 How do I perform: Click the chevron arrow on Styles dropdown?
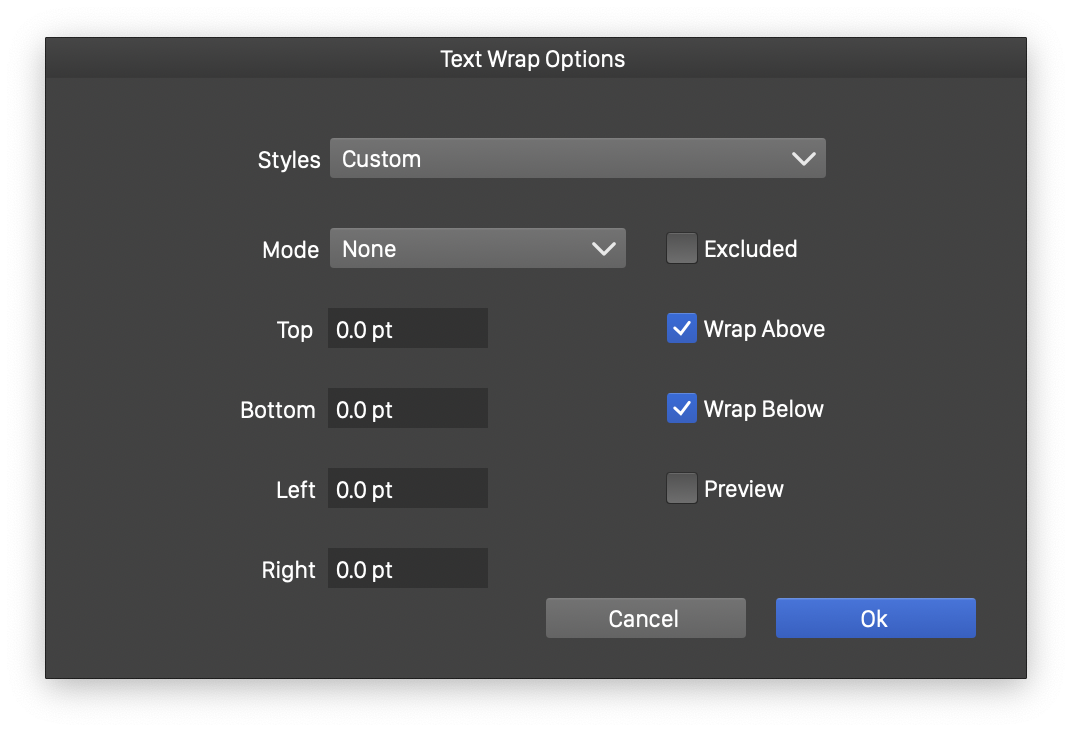click(803, 159)
